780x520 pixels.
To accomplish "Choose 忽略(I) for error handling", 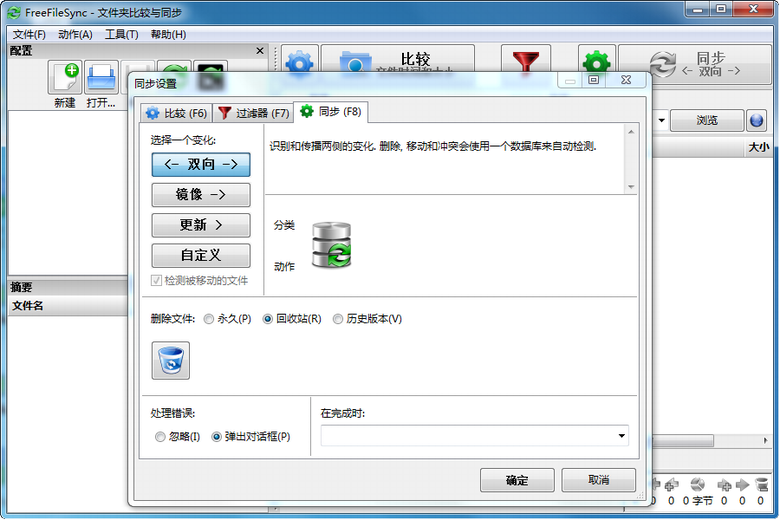I will pos(178,437).
